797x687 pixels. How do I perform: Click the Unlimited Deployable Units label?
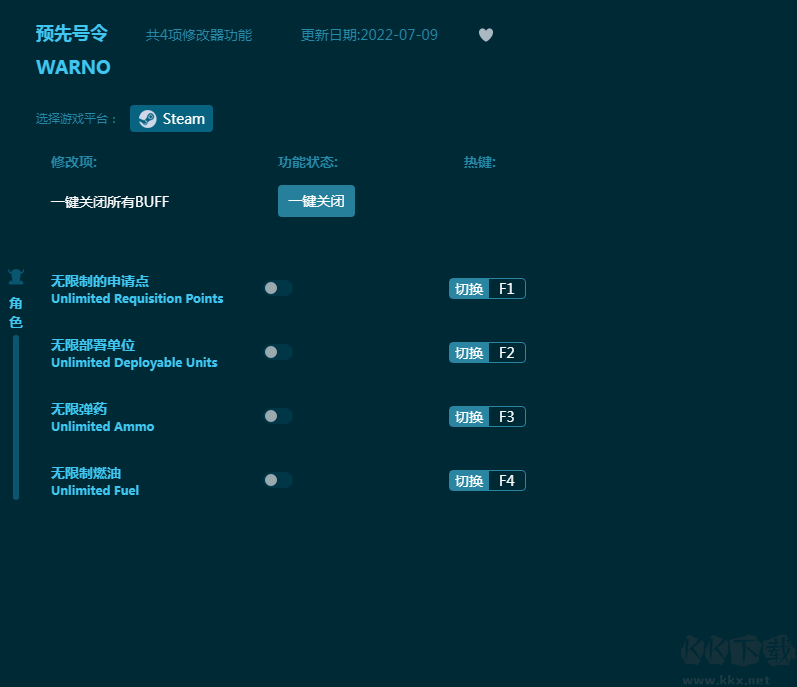[x=134, y=363]
